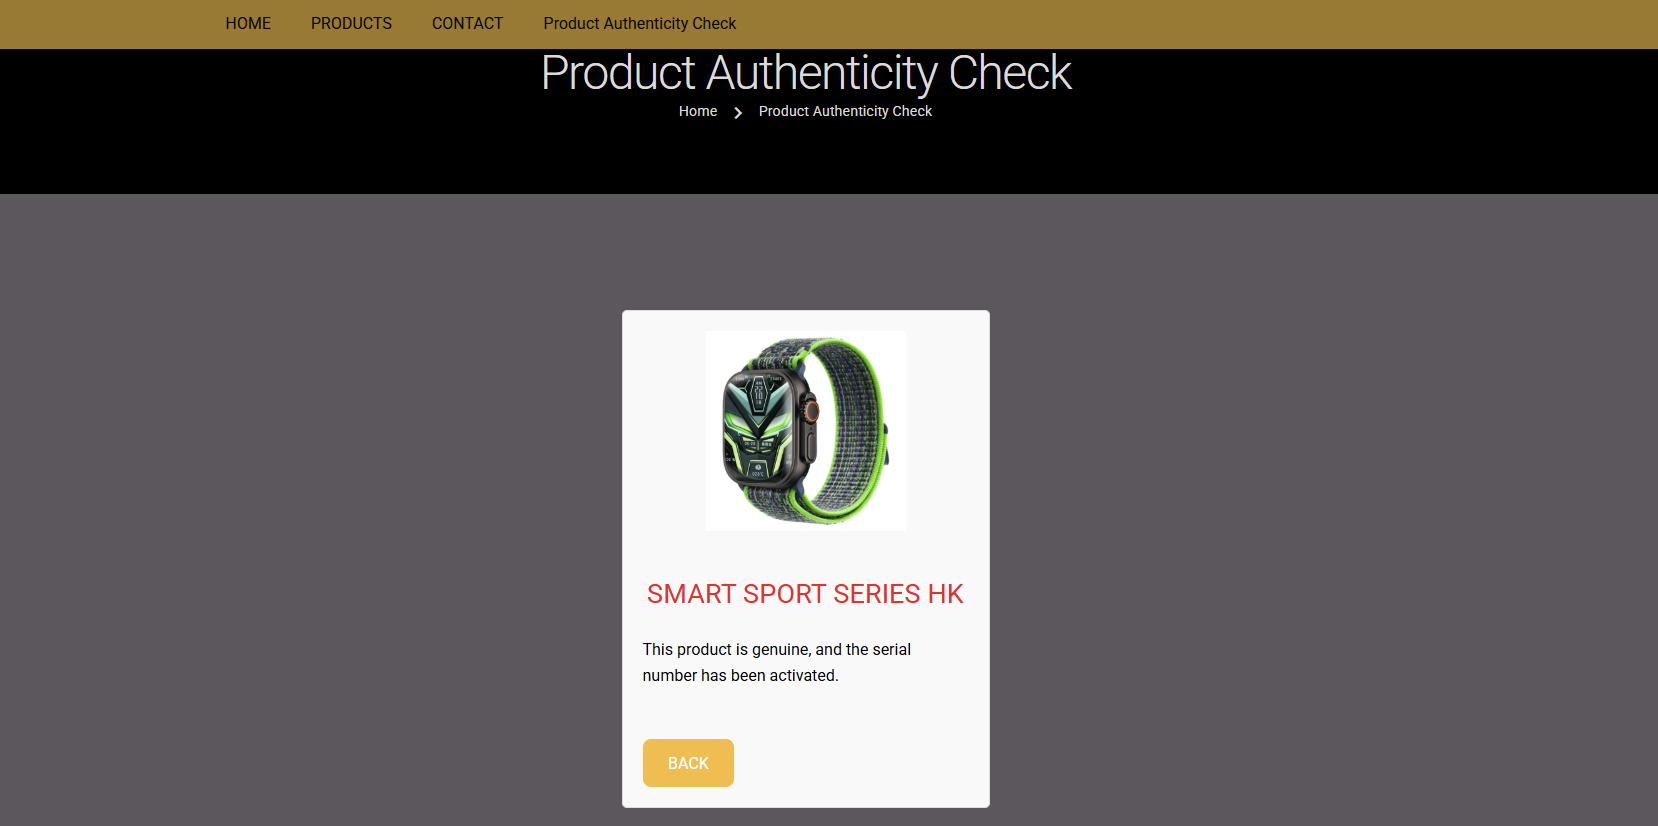The height and width of the screenshot is (826, 1658).
Task: Open the smartwatch product image
Action: click(806, 431)
